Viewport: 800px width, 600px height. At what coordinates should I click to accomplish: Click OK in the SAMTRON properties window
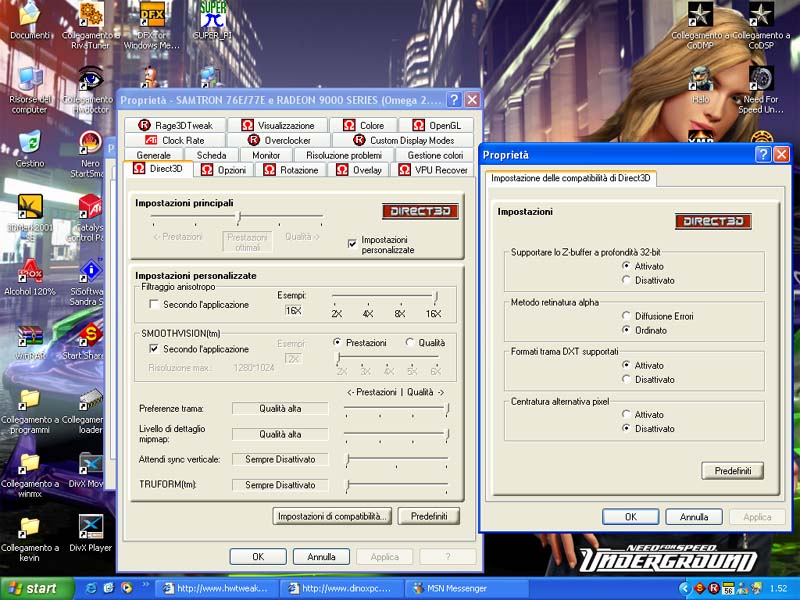(258, 557)
